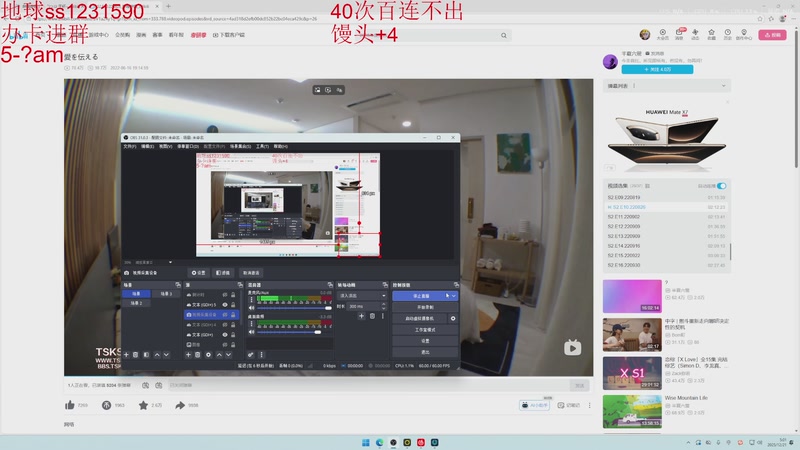Open mixer options dots at mixer bottom

click(x=261, y=355)
